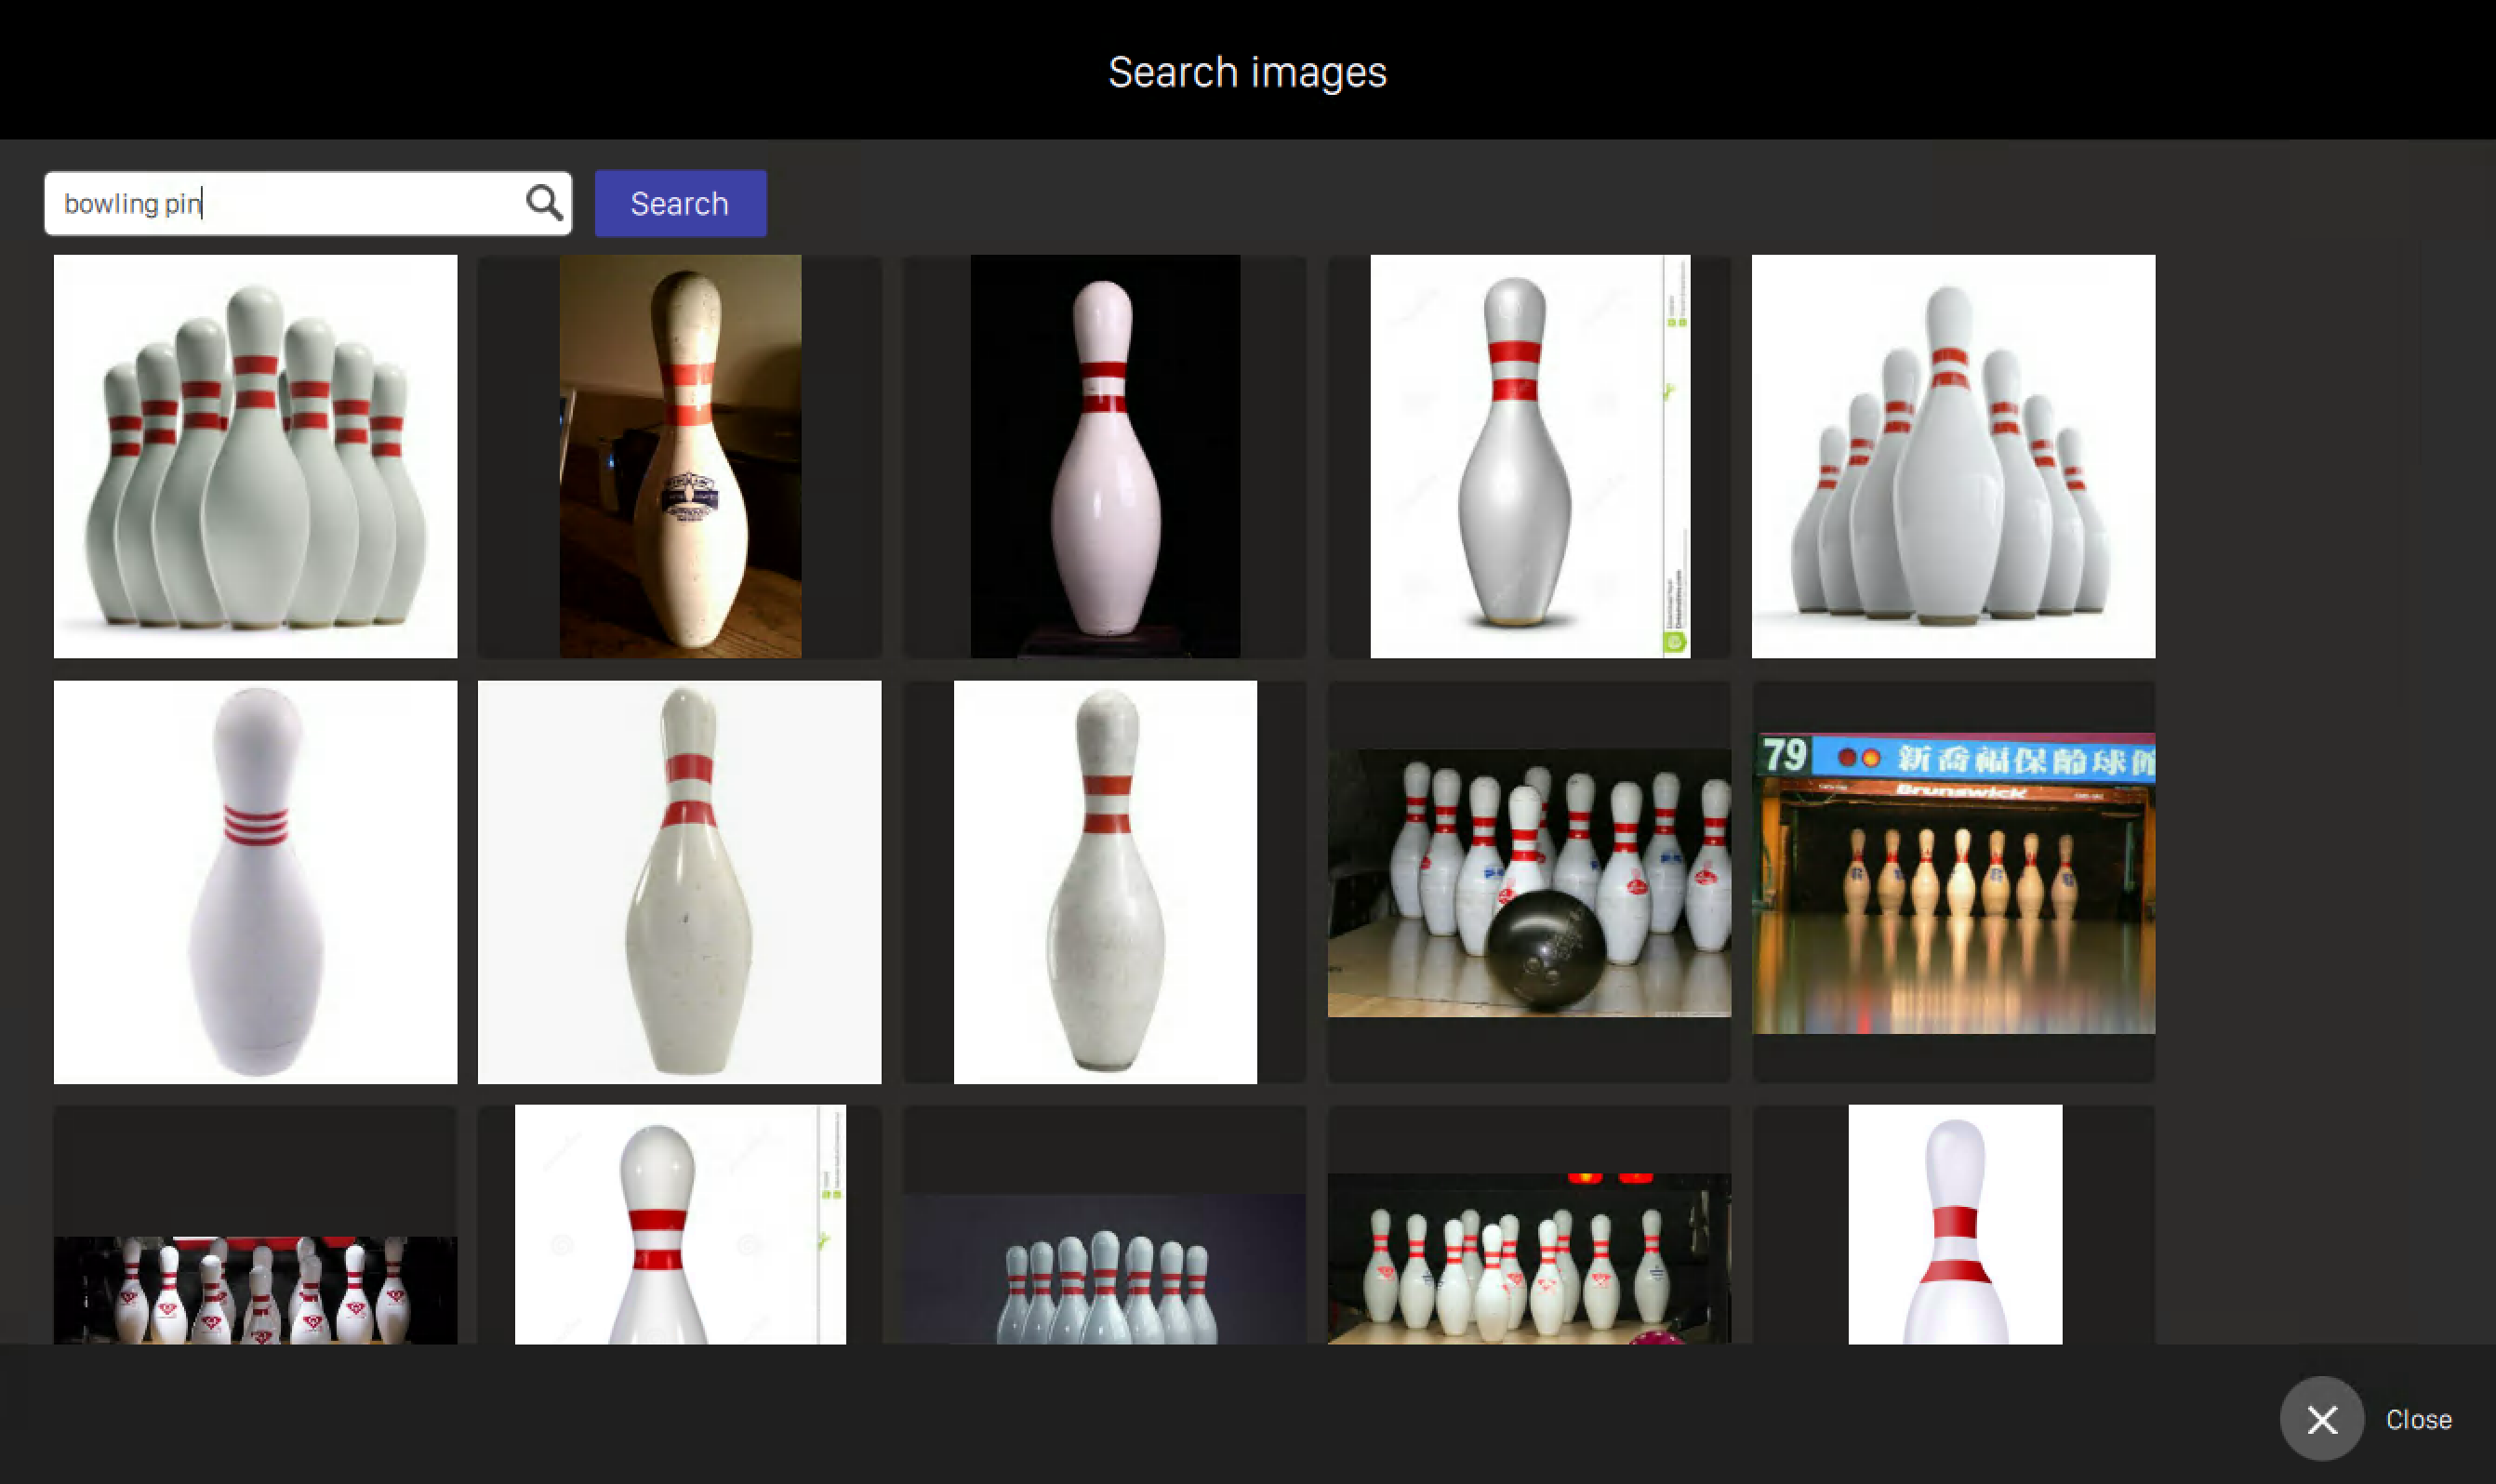This screenshot has width=2496, height=1484.
Task: Pick the partially visible close-up pin top image
Action: (680, 1225)
